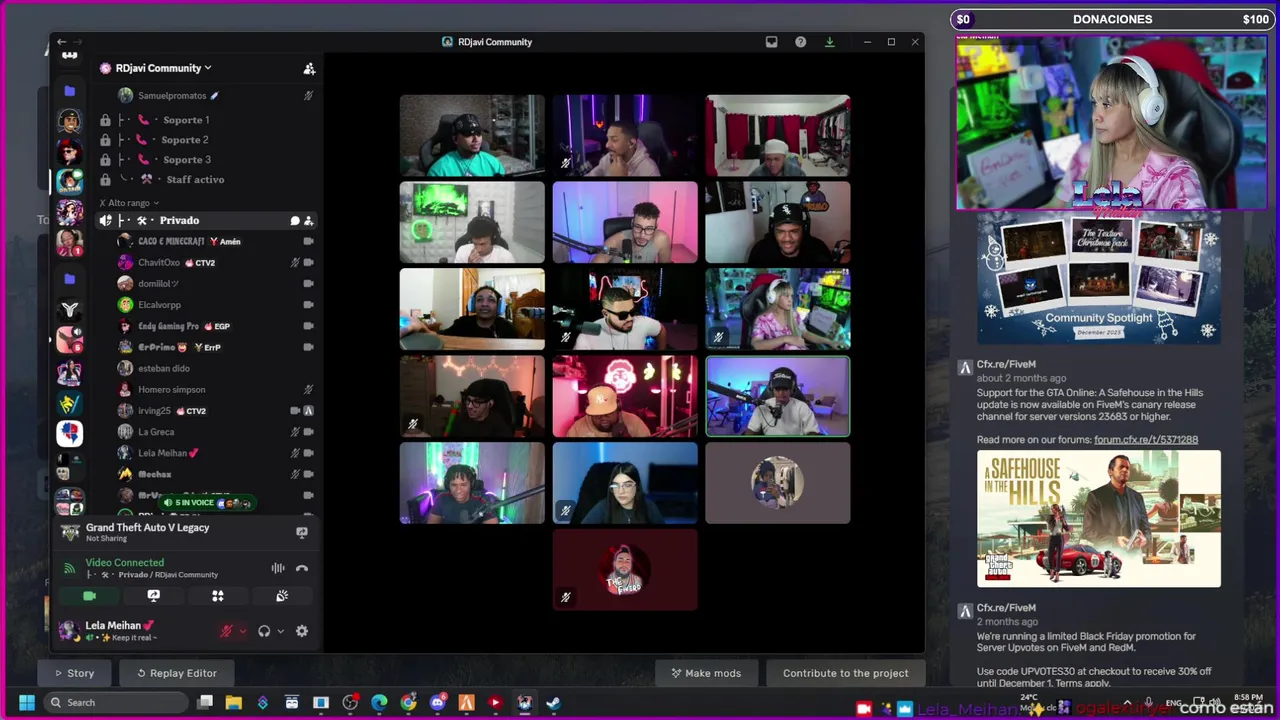The image size is (1280, 720).
Task: Open forum.cfx.re/t/5371288 link
Action: click(x=1146, y=440)
